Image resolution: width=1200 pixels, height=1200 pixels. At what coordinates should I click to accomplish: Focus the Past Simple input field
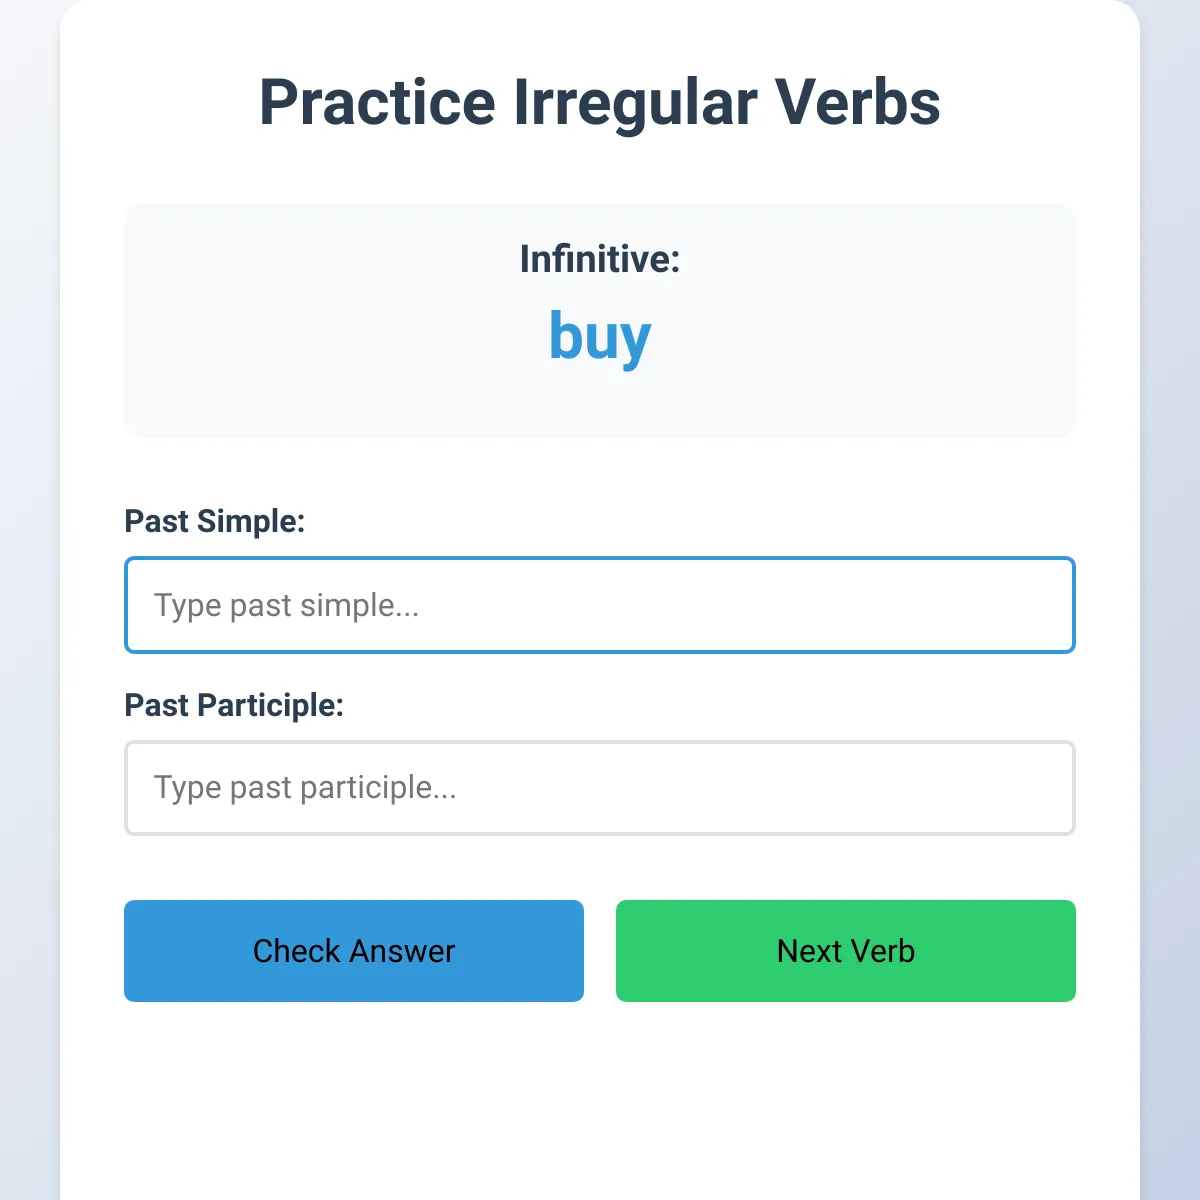point(600,605)
